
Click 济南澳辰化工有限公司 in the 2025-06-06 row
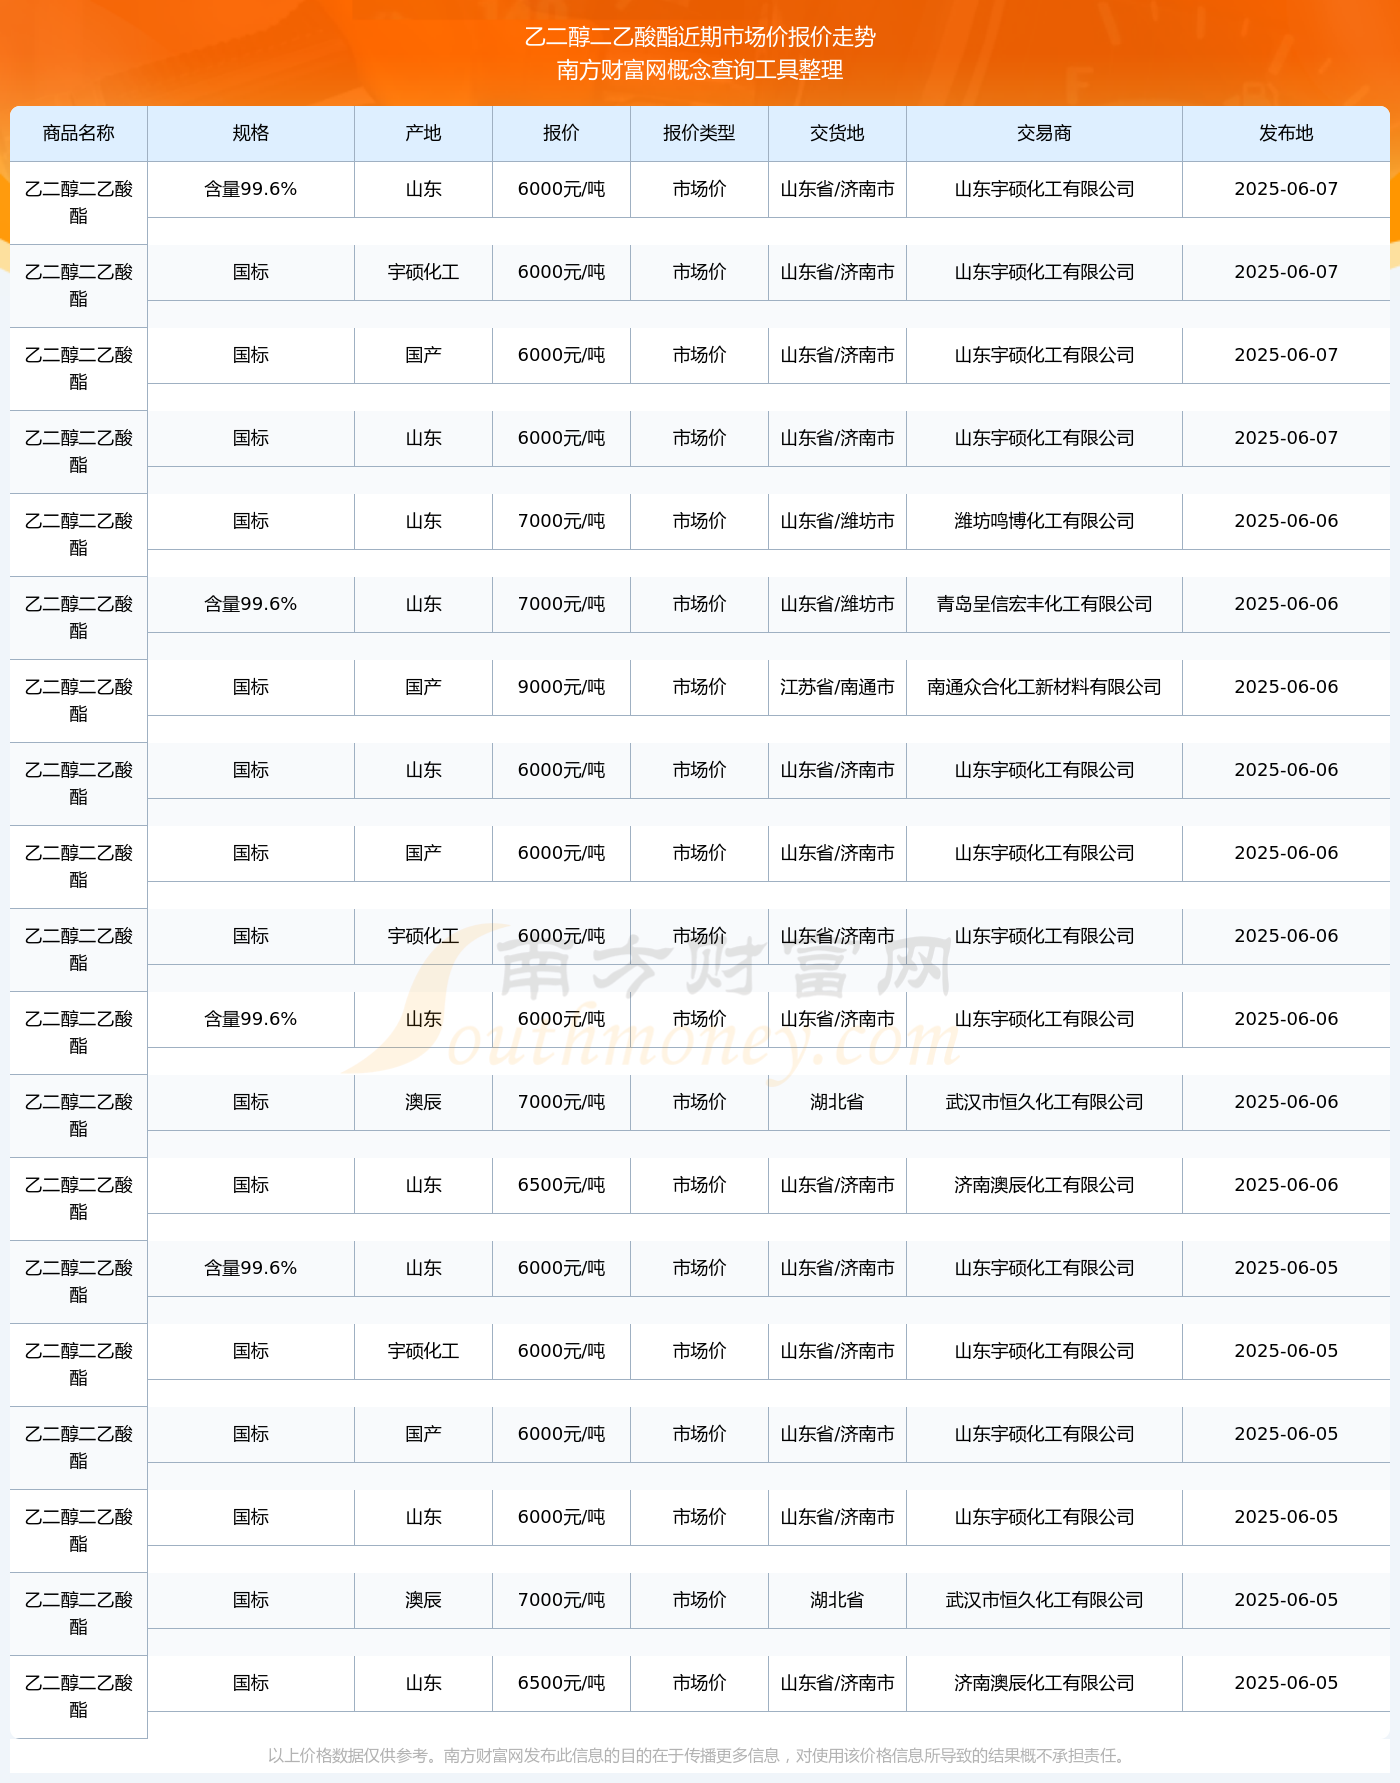pos(1044,1185)
